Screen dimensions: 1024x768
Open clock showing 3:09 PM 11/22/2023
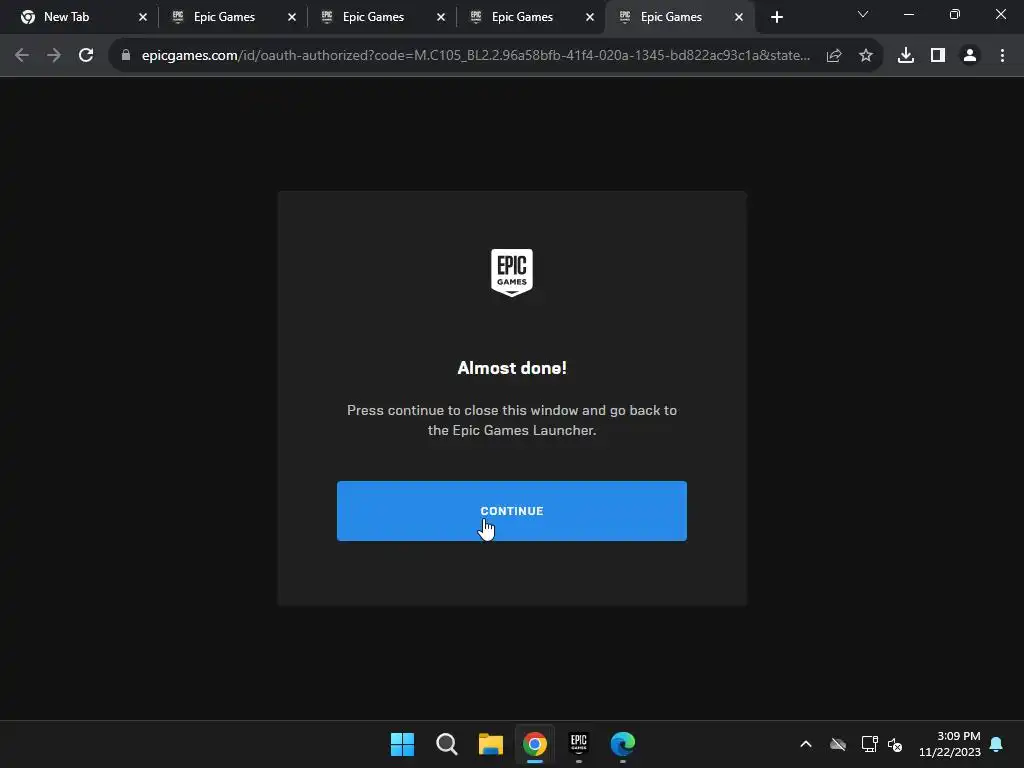pyautogui.click(x=950, y=744)
